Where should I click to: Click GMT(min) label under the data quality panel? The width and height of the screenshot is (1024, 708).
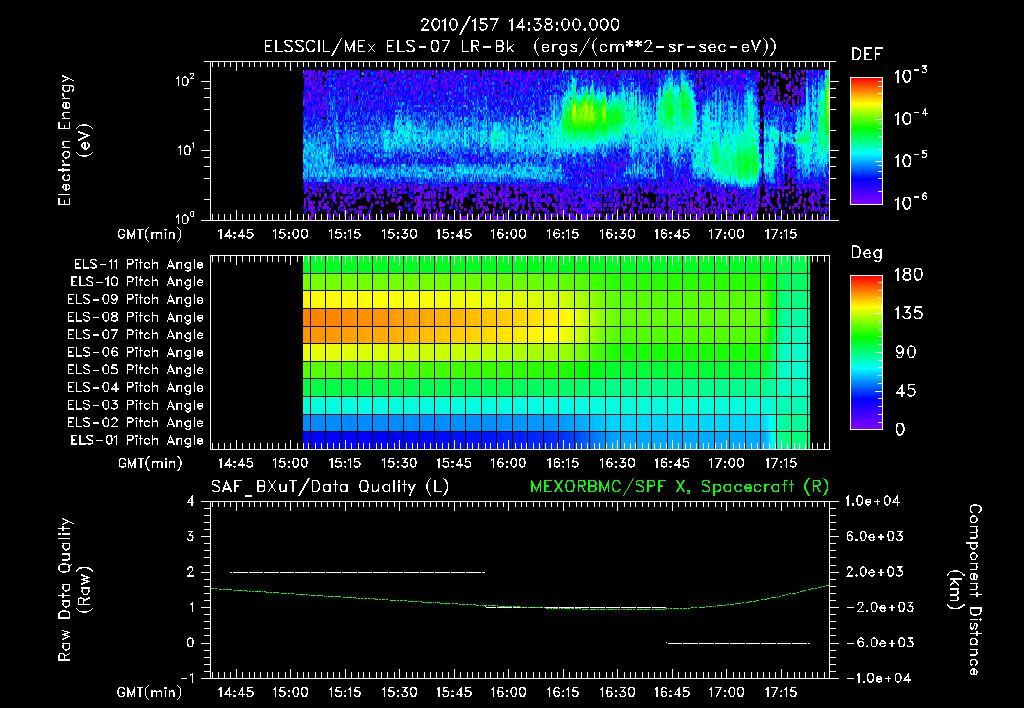[x=149, y=692]
